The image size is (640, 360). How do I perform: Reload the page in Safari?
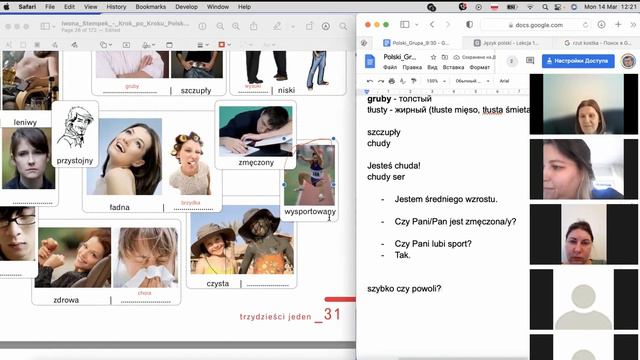coord(585,25)
